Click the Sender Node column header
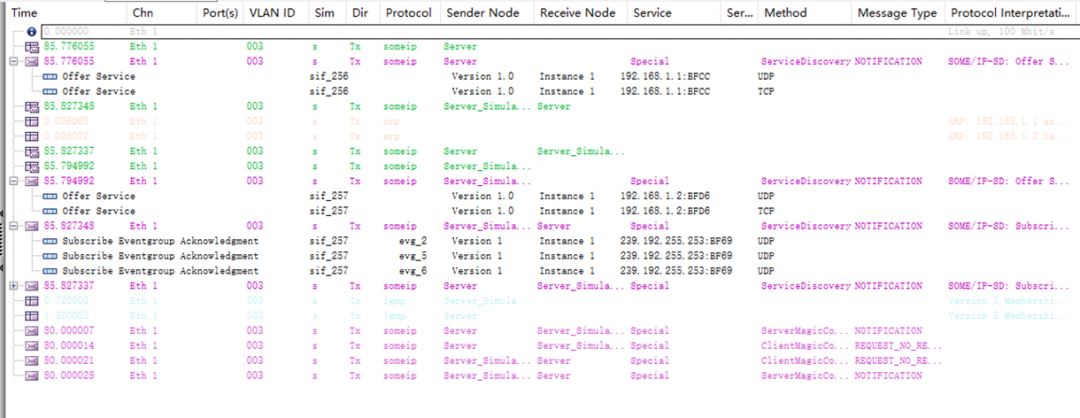 click(x=487, y=13)
